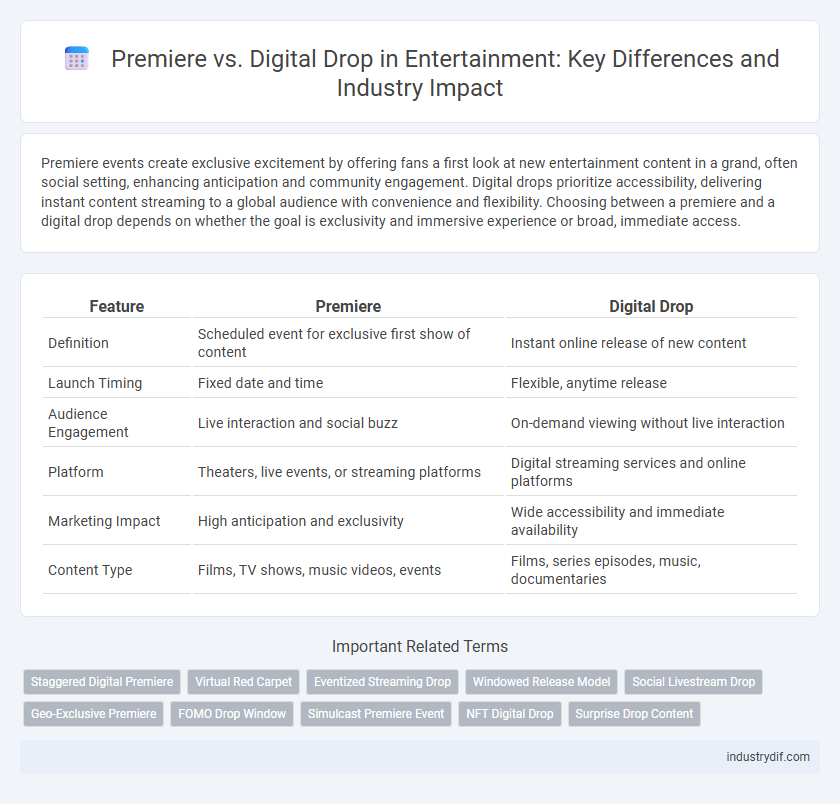Select the Digital Drop column header
Image resolution: width=840 pixels, height=804 pixels.
pyautogui.click(x=651, y=306)
